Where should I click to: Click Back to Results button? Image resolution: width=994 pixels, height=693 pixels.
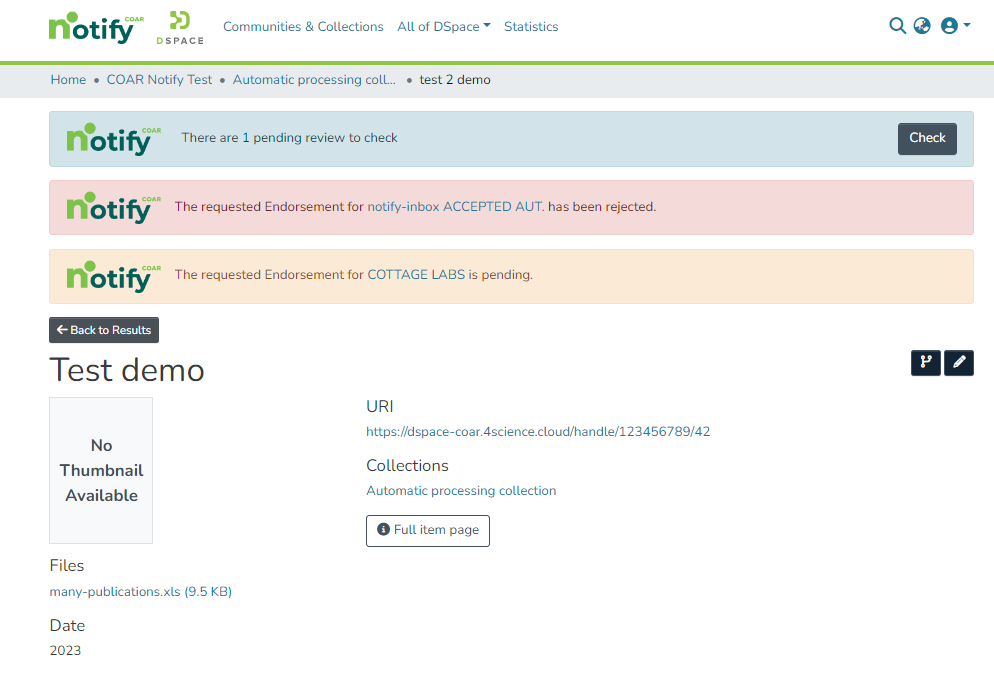coord(104,330)
